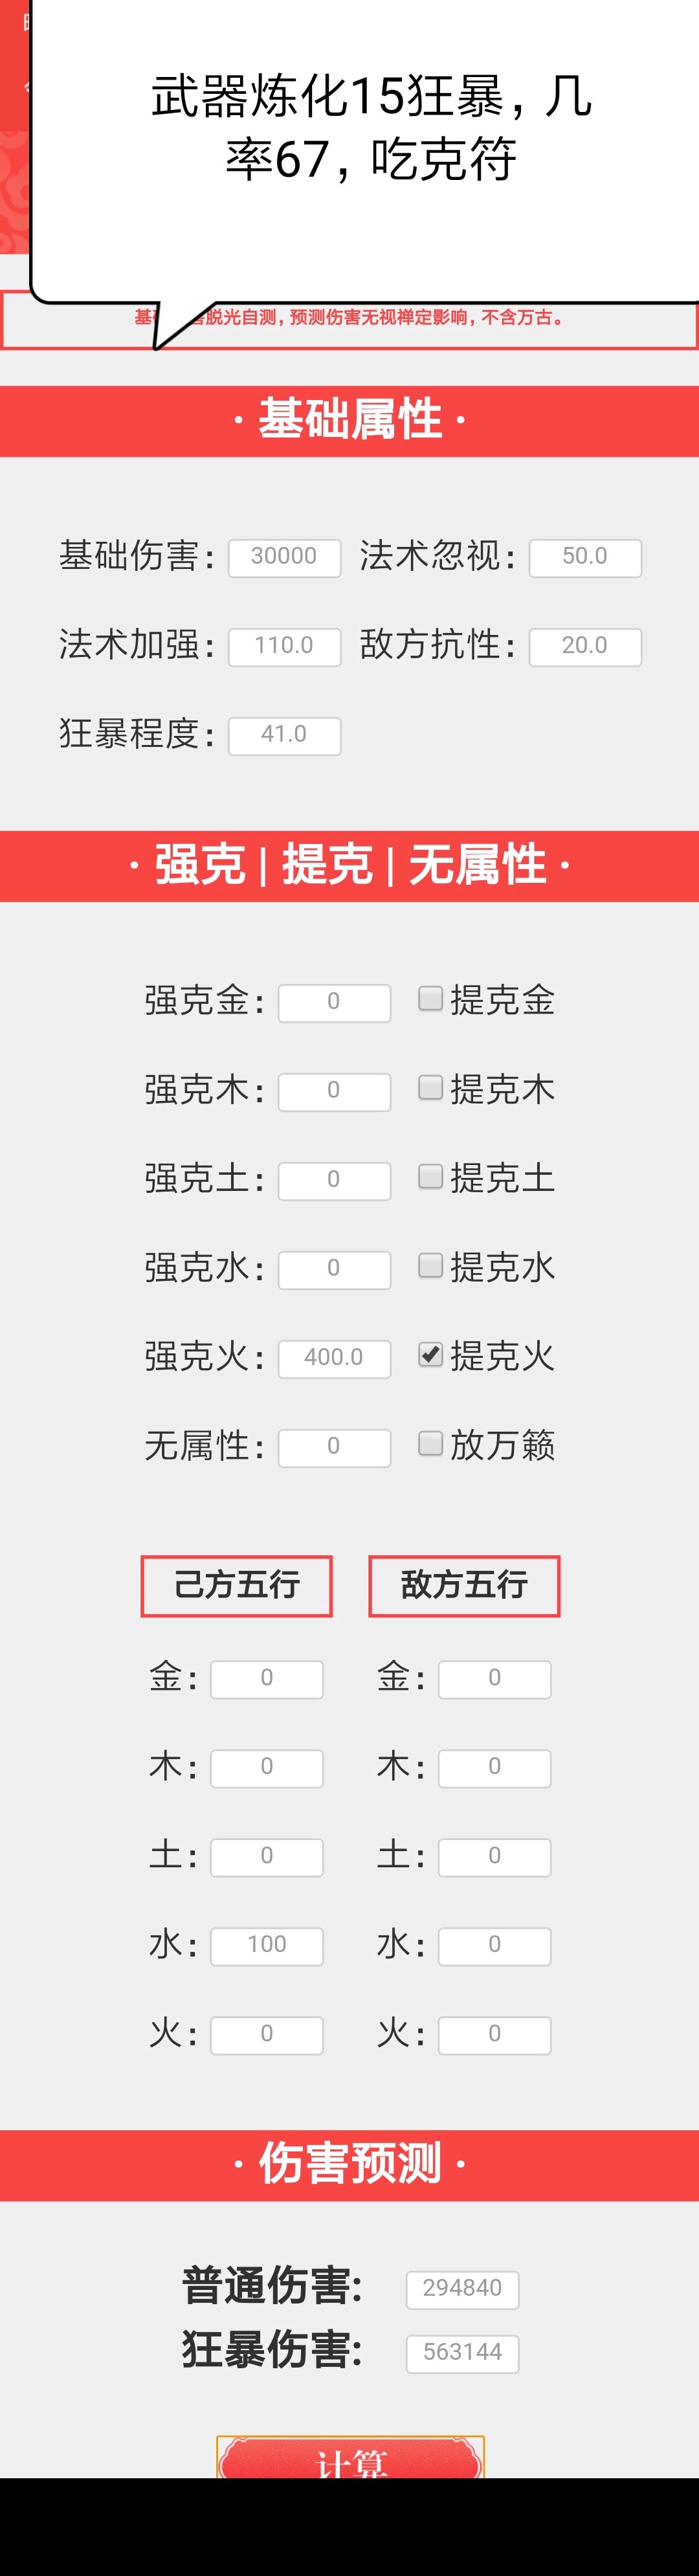
Task: Enable the 提克木 checkbox
Action: coord(430,1087)
